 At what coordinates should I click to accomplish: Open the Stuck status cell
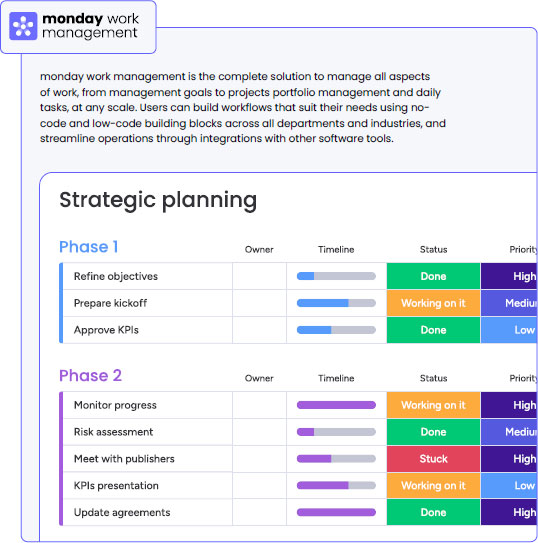433,459
